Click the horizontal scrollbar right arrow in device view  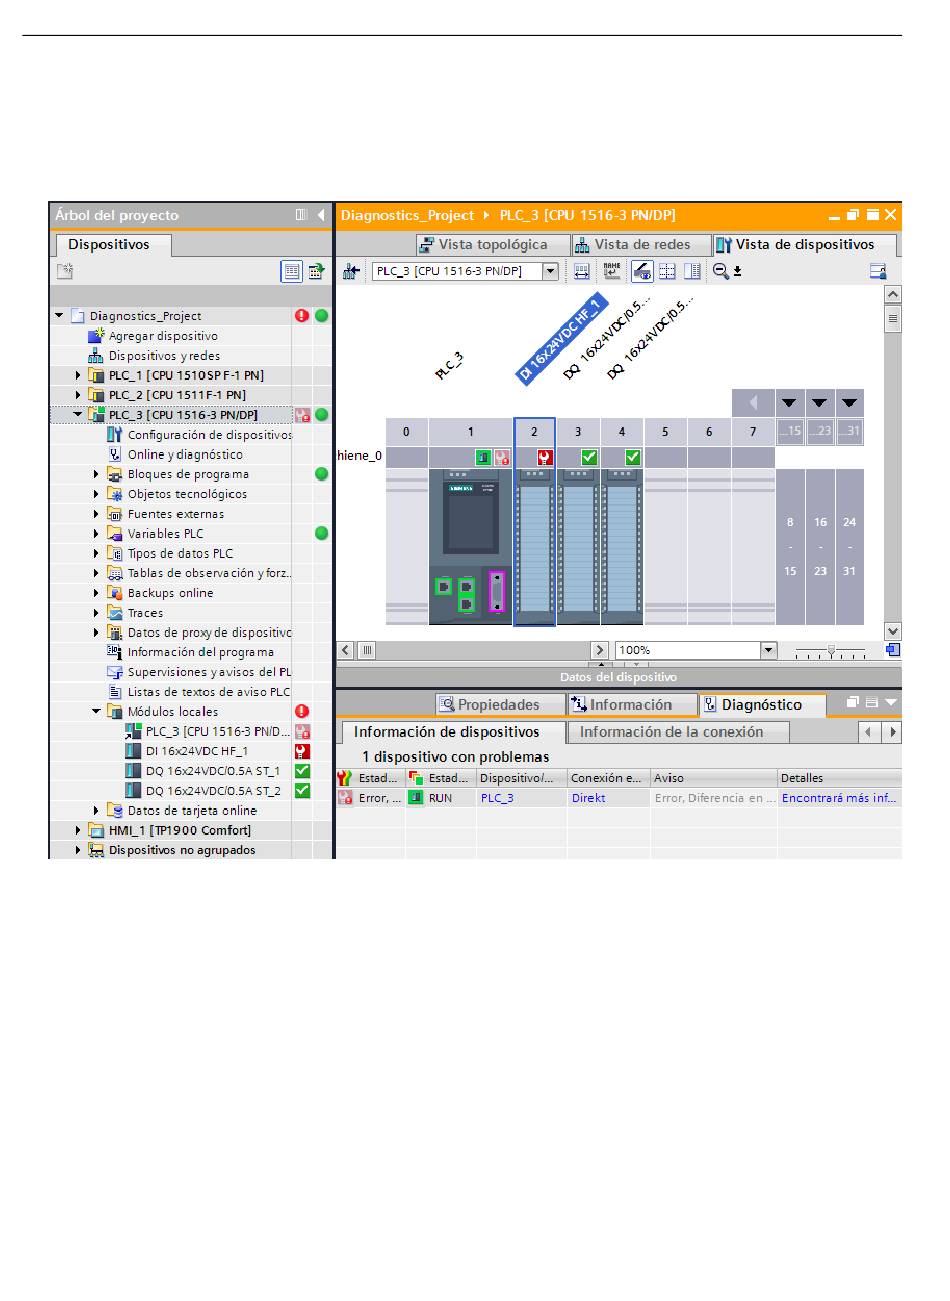click(x=600, y=650)
